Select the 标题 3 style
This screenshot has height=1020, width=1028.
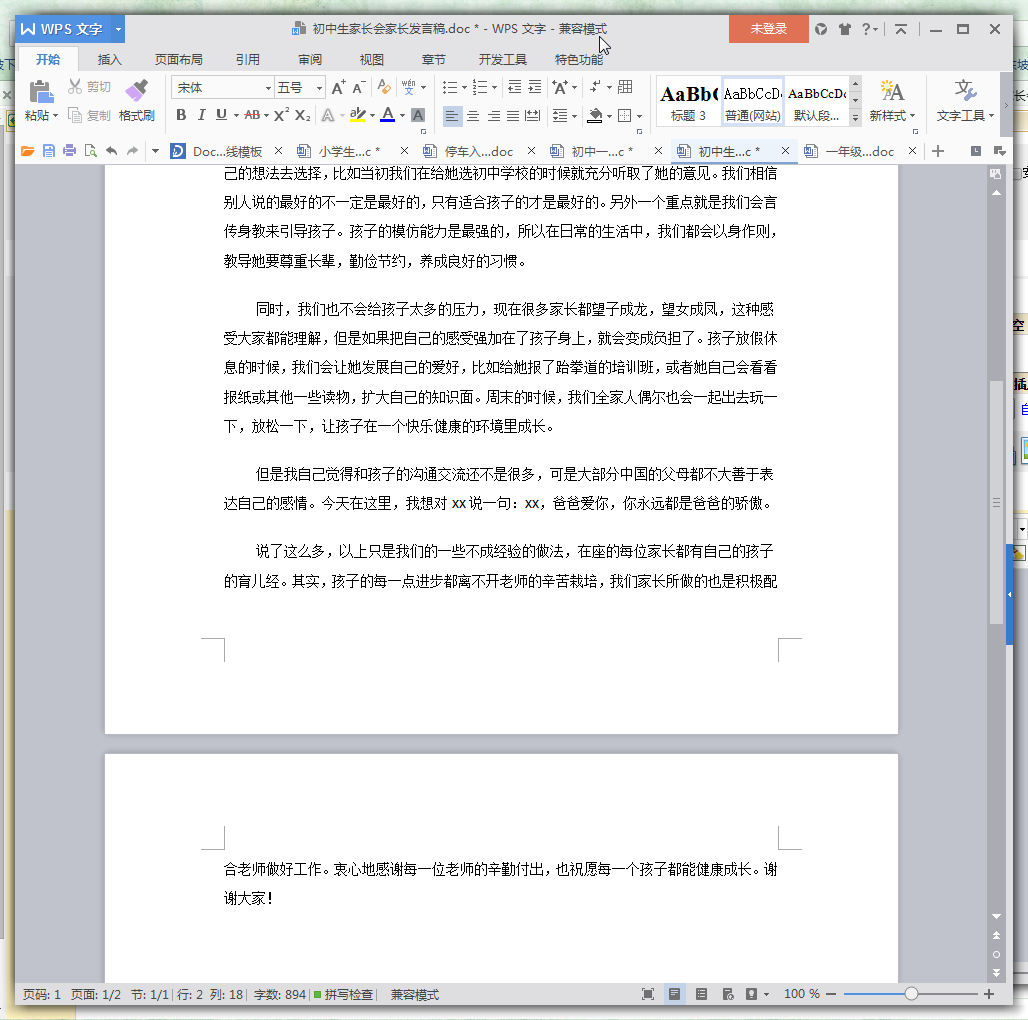[x=688, y=102]
